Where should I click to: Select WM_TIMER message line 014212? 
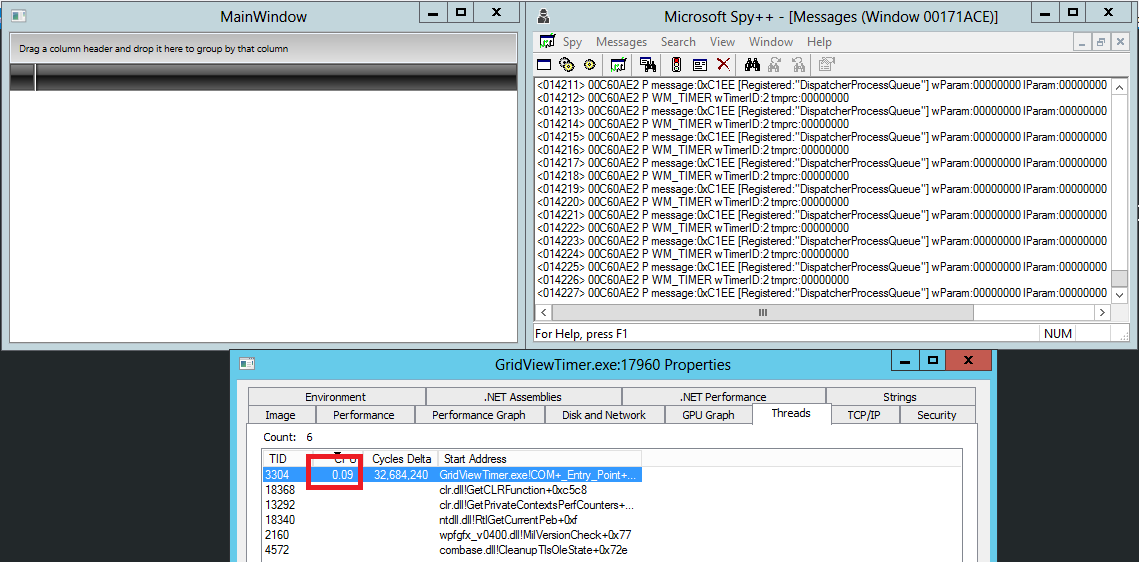pyautogui.click(x=693, y=98)
